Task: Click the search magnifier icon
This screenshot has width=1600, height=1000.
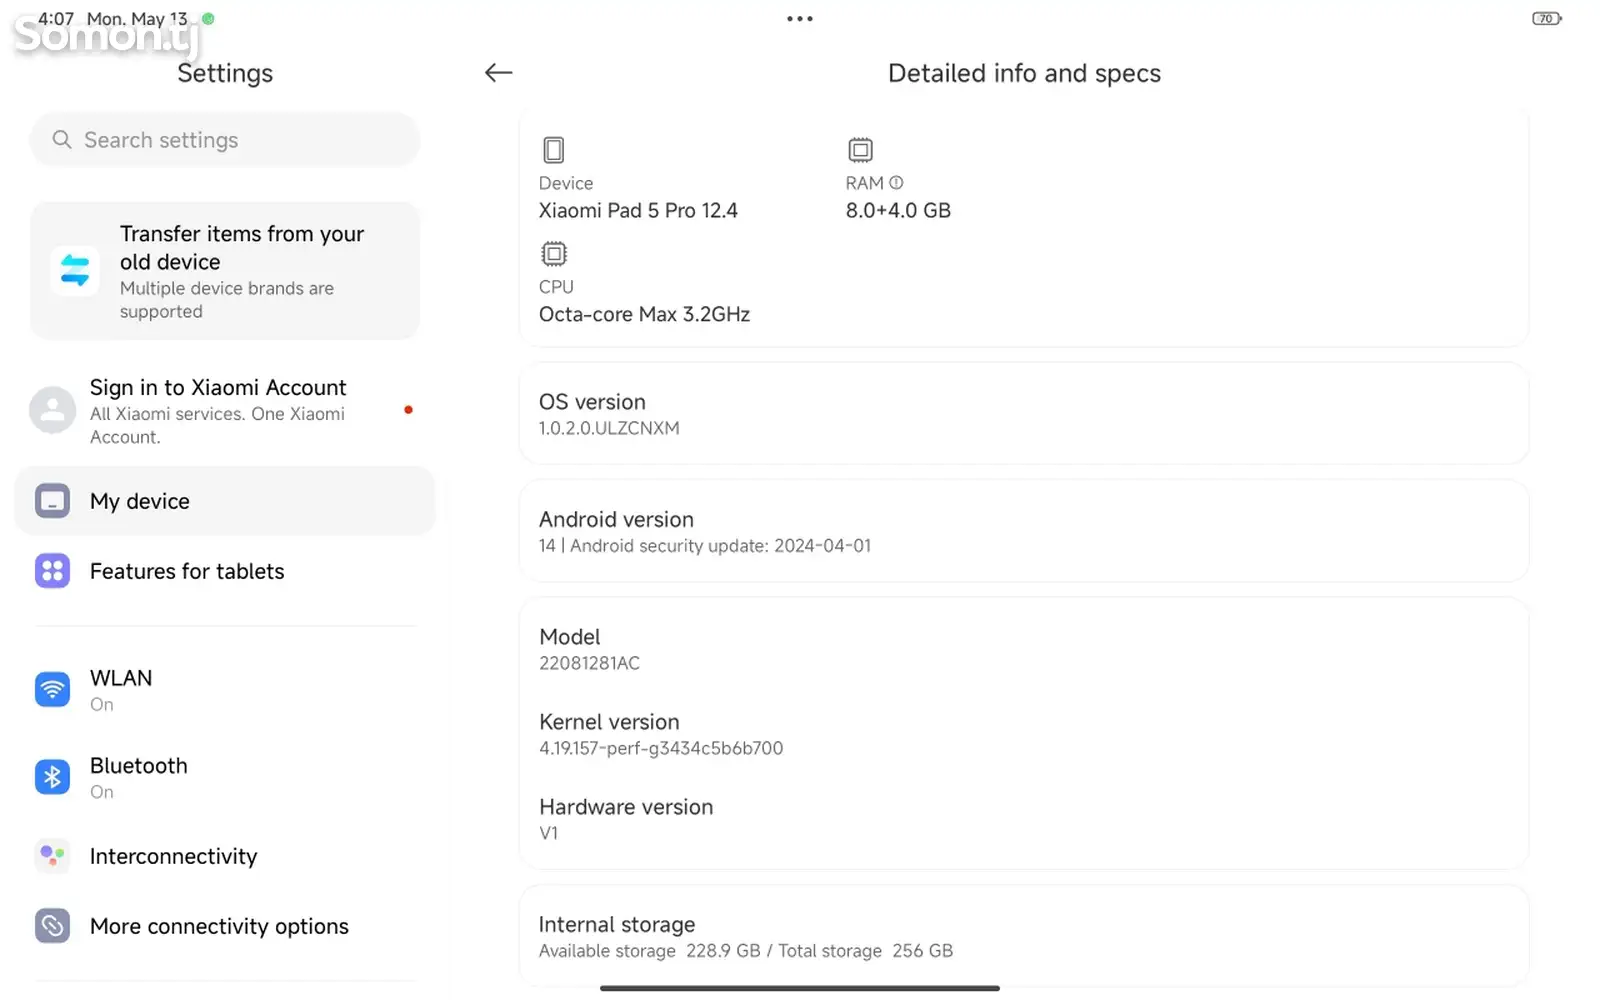Action: [x=62, y=140]
